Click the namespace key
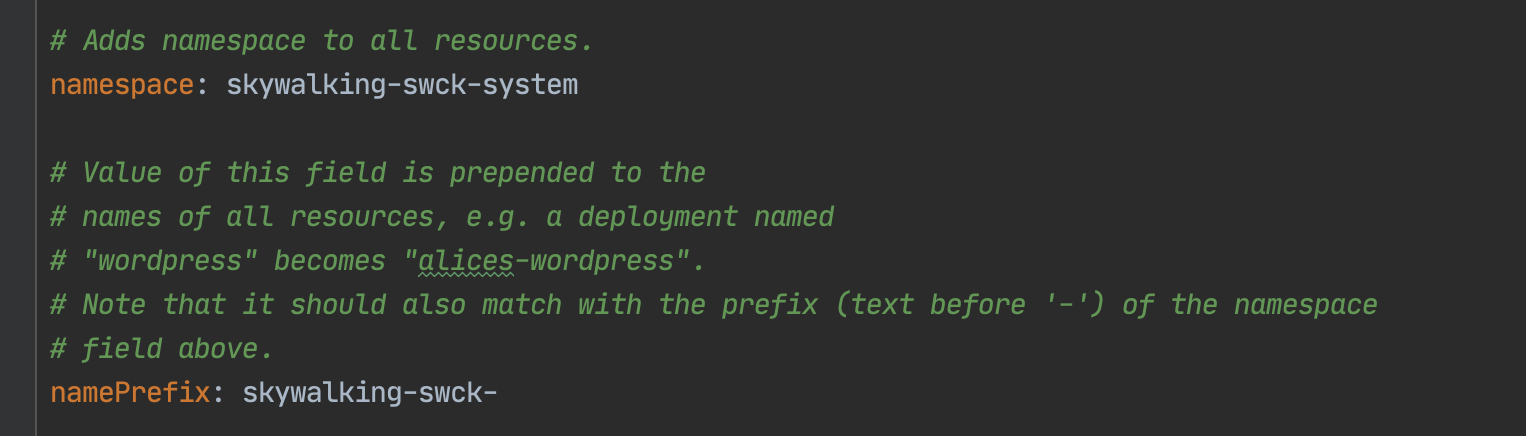The height and width of the screenshot is (436, 1526). 122,85
